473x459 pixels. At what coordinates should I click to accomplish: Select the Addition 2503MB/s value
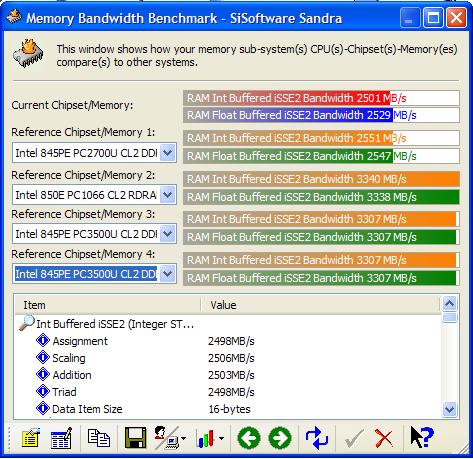(x=231, y=375)
